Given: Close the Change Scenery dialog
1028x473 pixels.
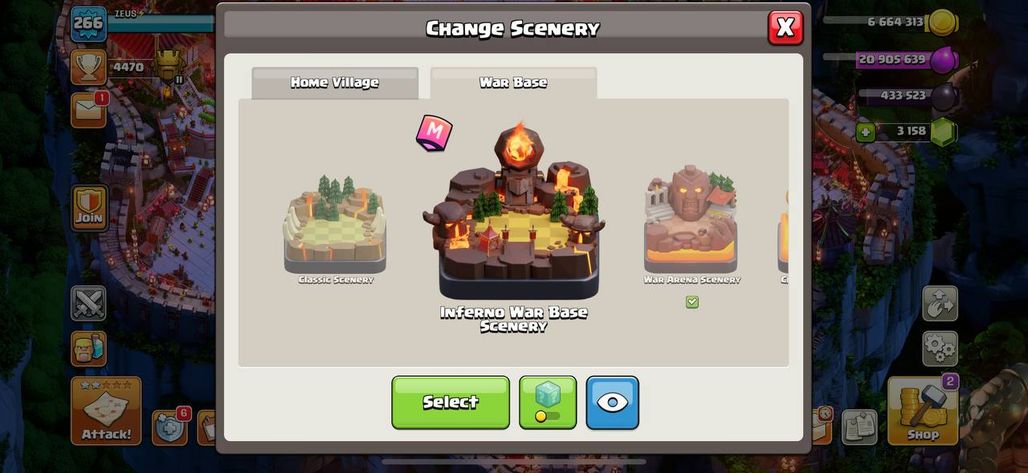Looking at the screenshot, I should (785, 28).
